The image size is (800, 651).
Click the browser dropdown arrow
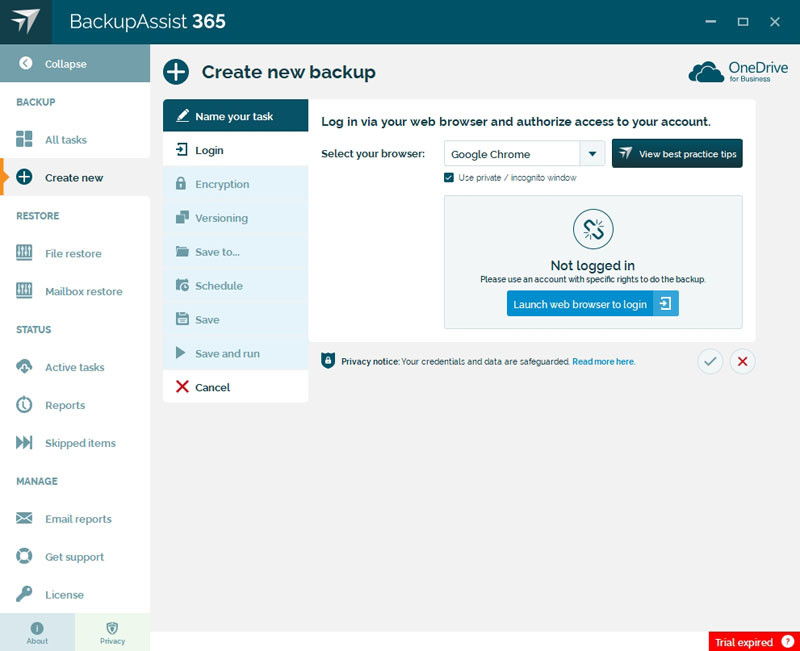(592, 154)
